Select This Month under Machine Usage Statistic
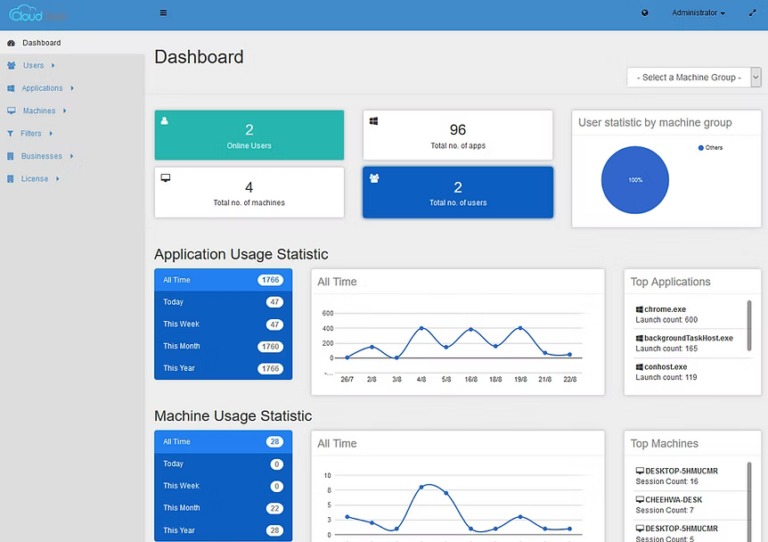 pos(223,508)
